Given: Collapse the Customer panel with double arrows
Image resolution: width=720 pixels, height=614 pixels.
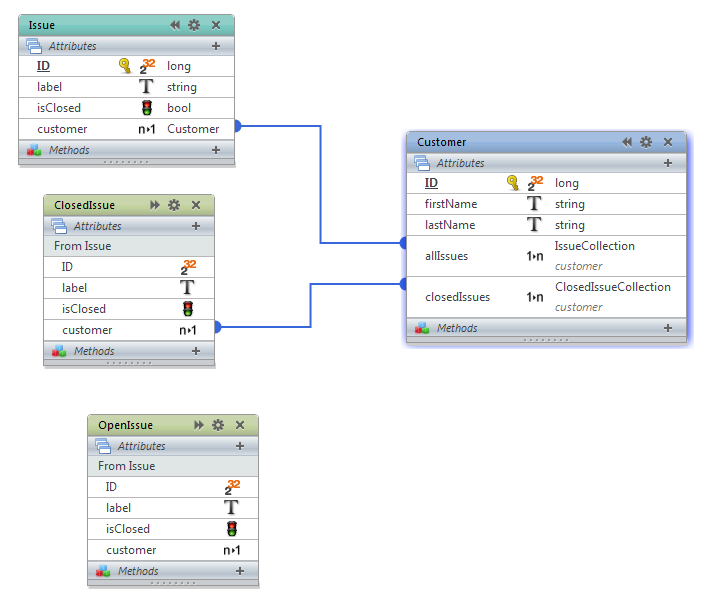Looking at the screenshot, I should [627, 142].
